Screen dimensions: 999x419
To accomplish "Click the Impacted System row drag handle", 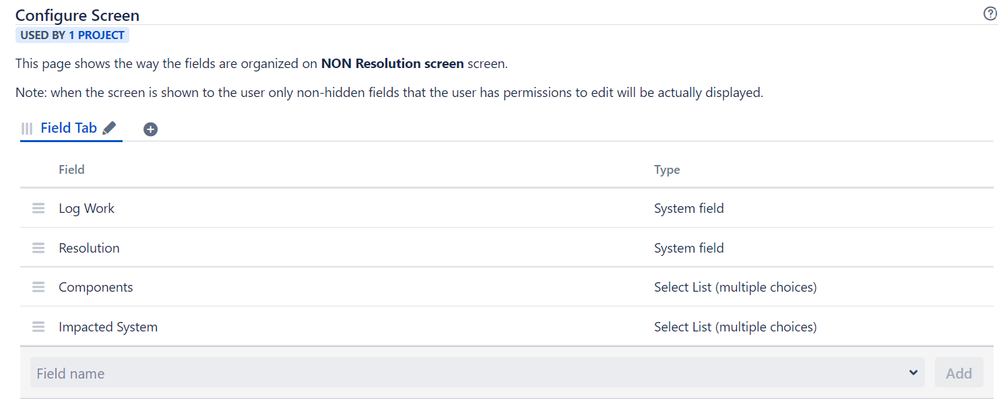I will tap(39, 327).
